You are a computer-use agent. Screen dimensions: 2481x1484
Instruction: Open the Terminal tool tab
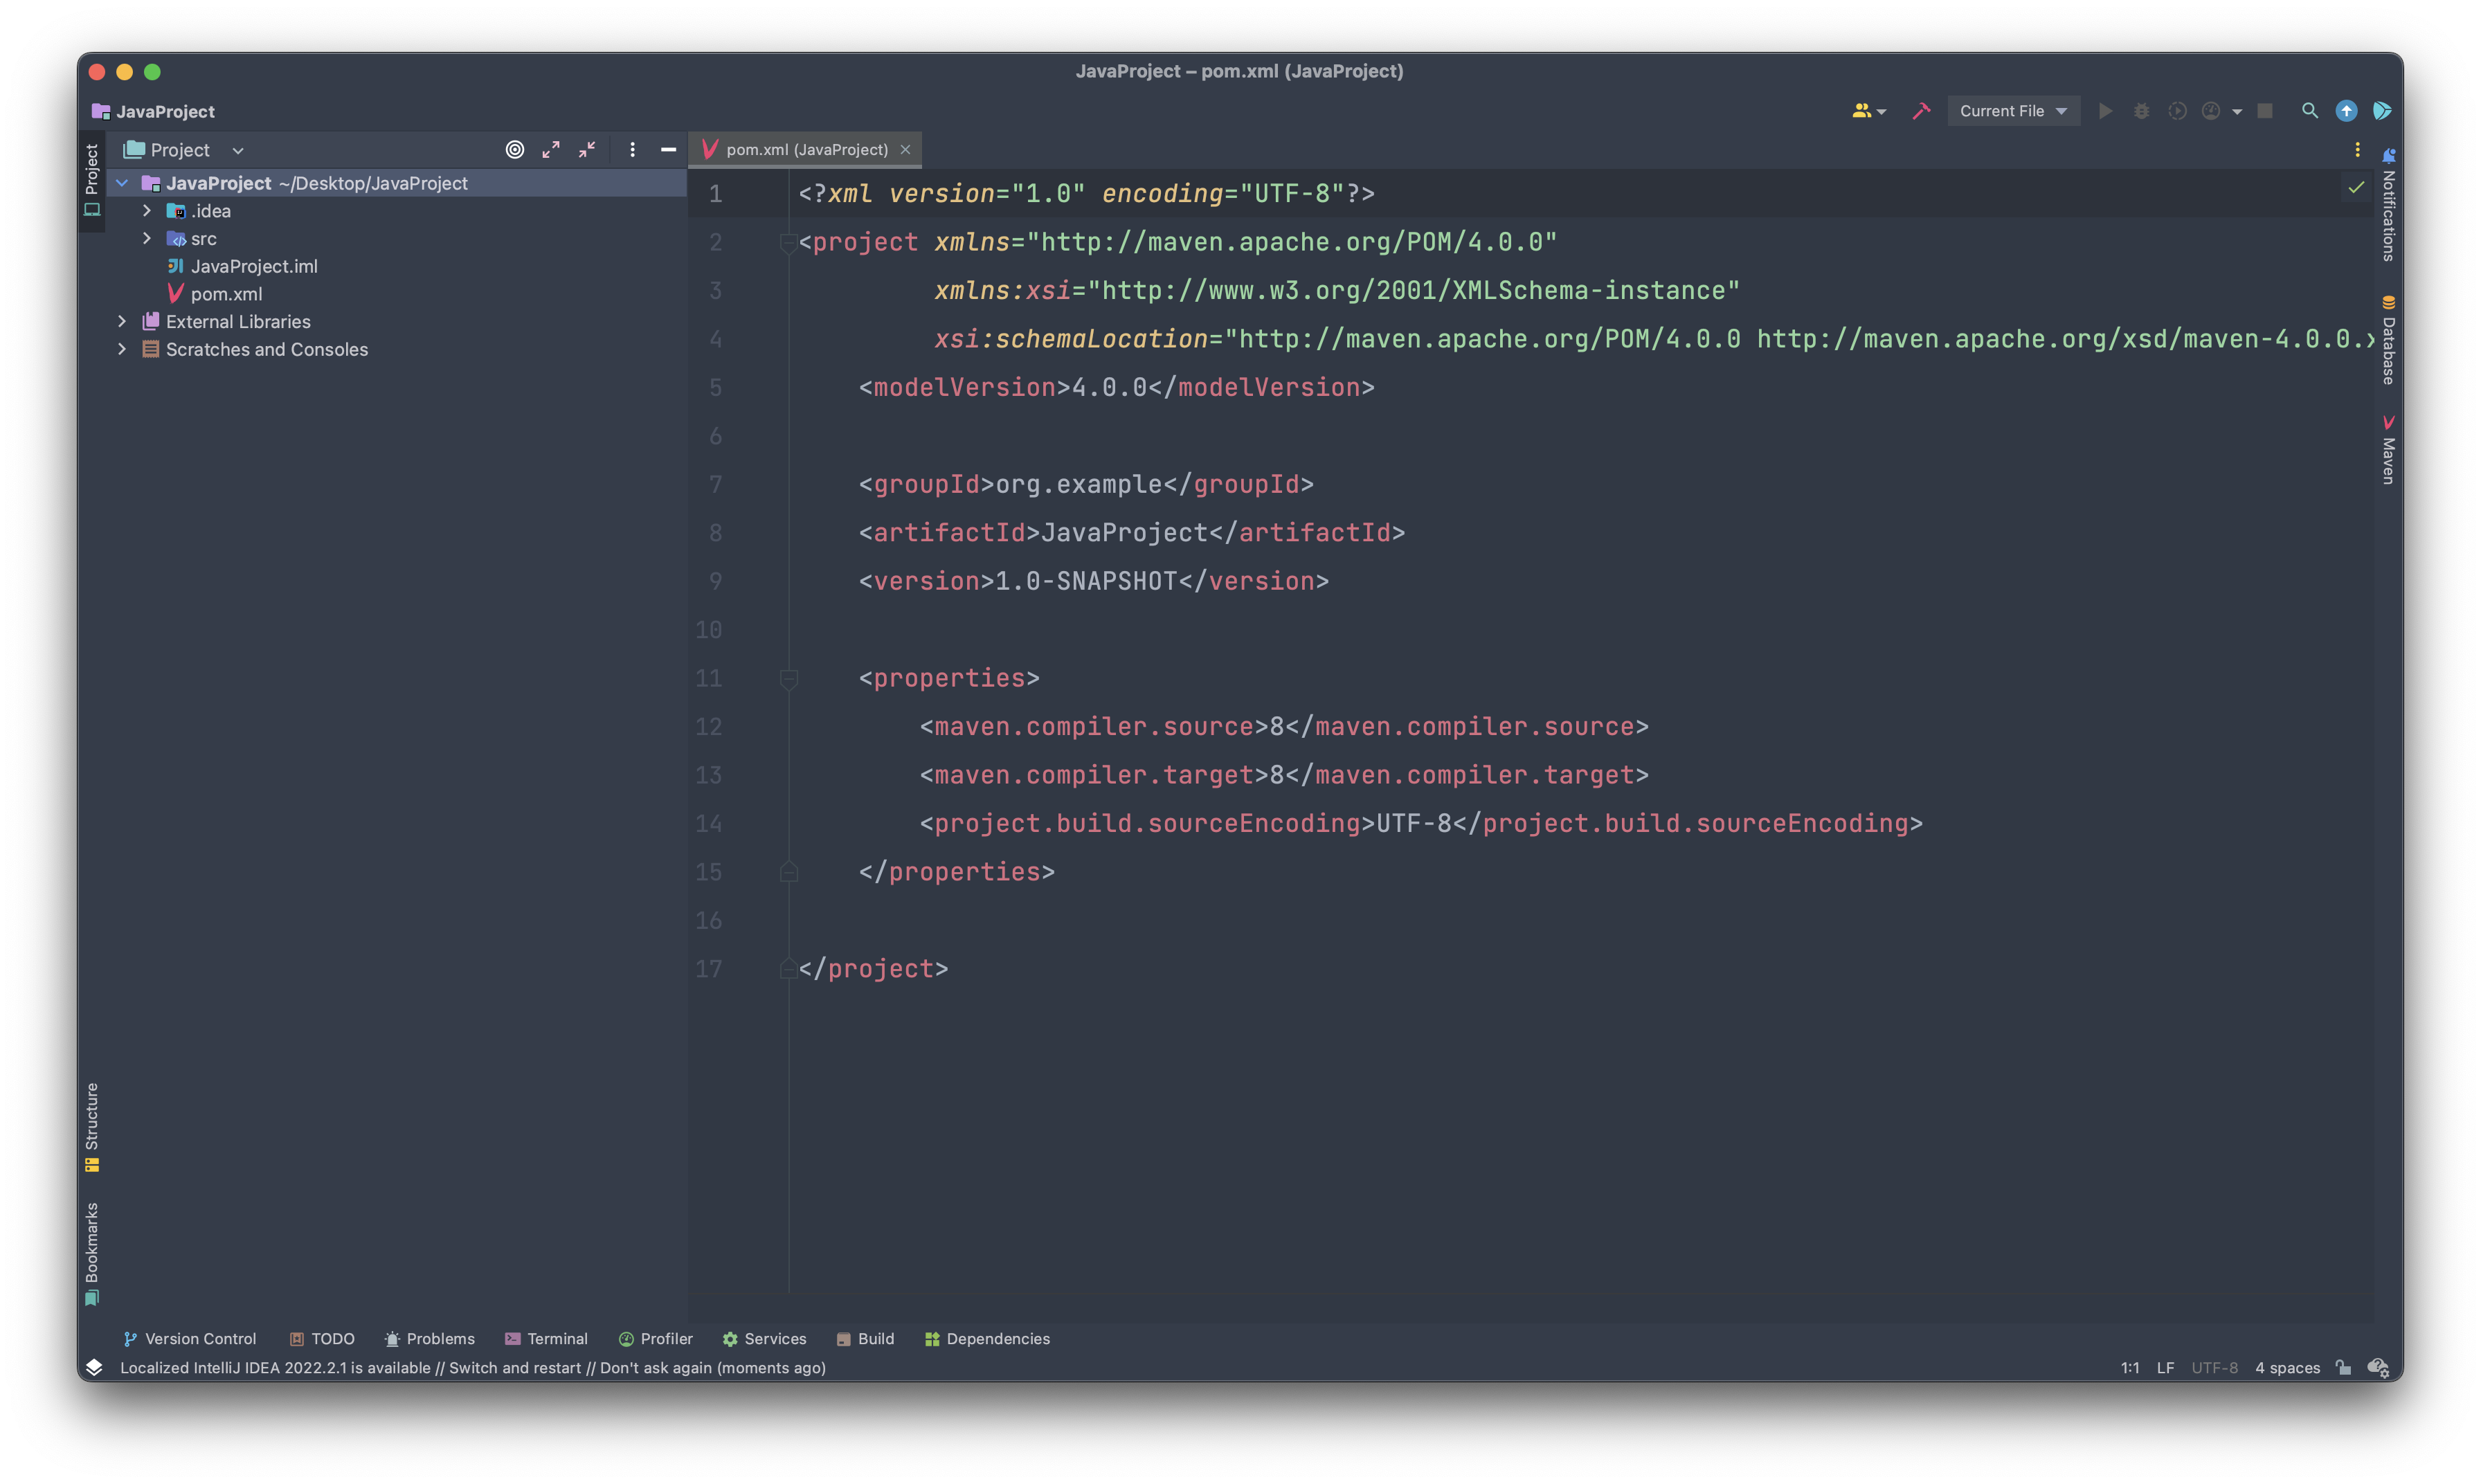tap(547, 1338)
